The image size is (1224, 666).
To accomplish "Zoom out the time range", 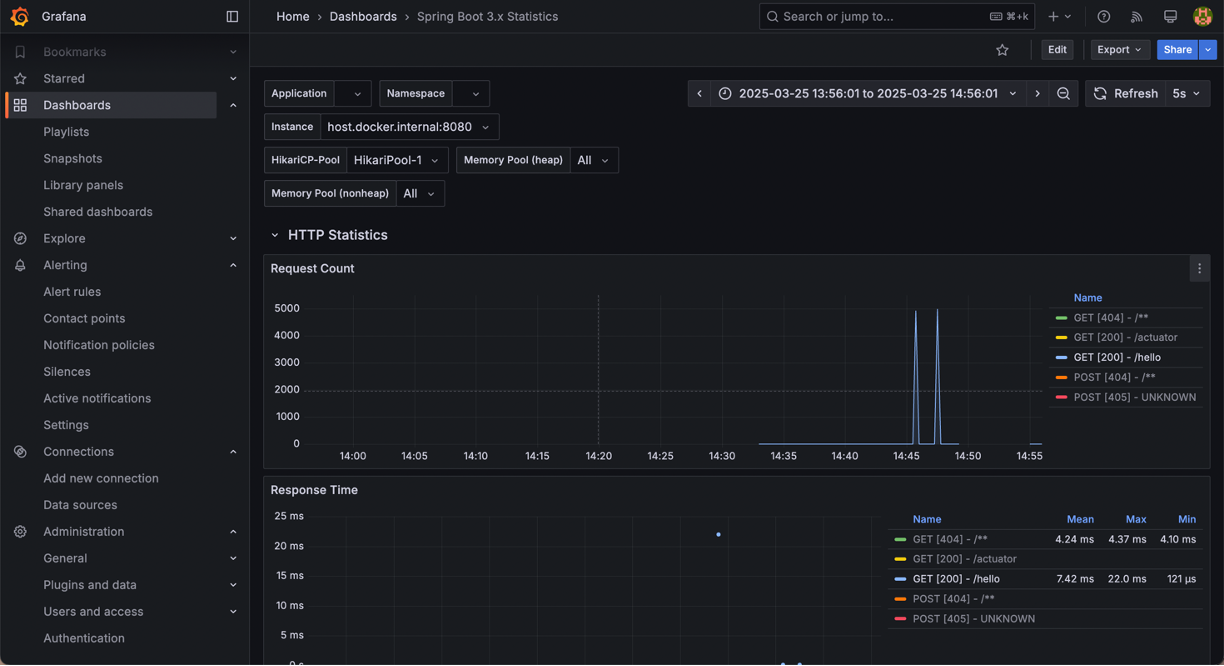I will [1063, 93].
